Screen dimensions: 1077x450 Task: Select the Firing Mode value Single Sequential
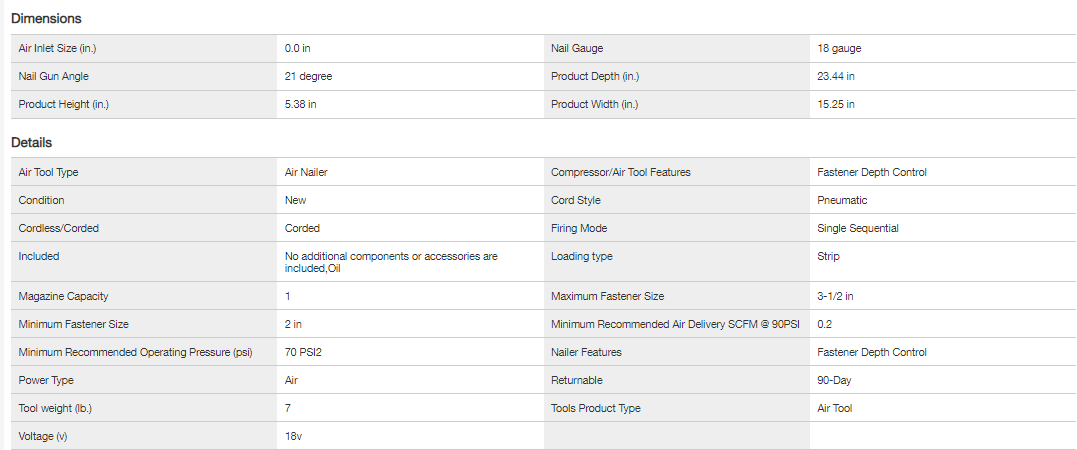click(858, 228)
